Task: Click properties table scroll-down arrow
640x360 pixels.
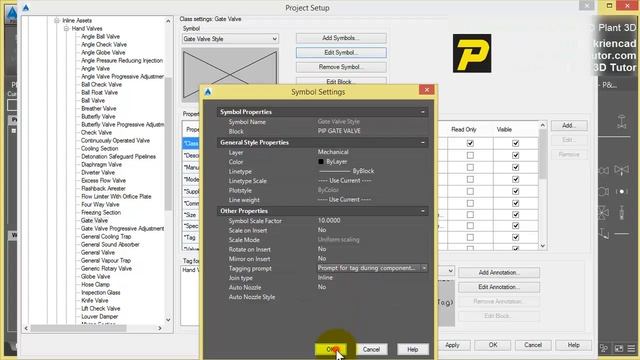Action: (x=542, y=246)
